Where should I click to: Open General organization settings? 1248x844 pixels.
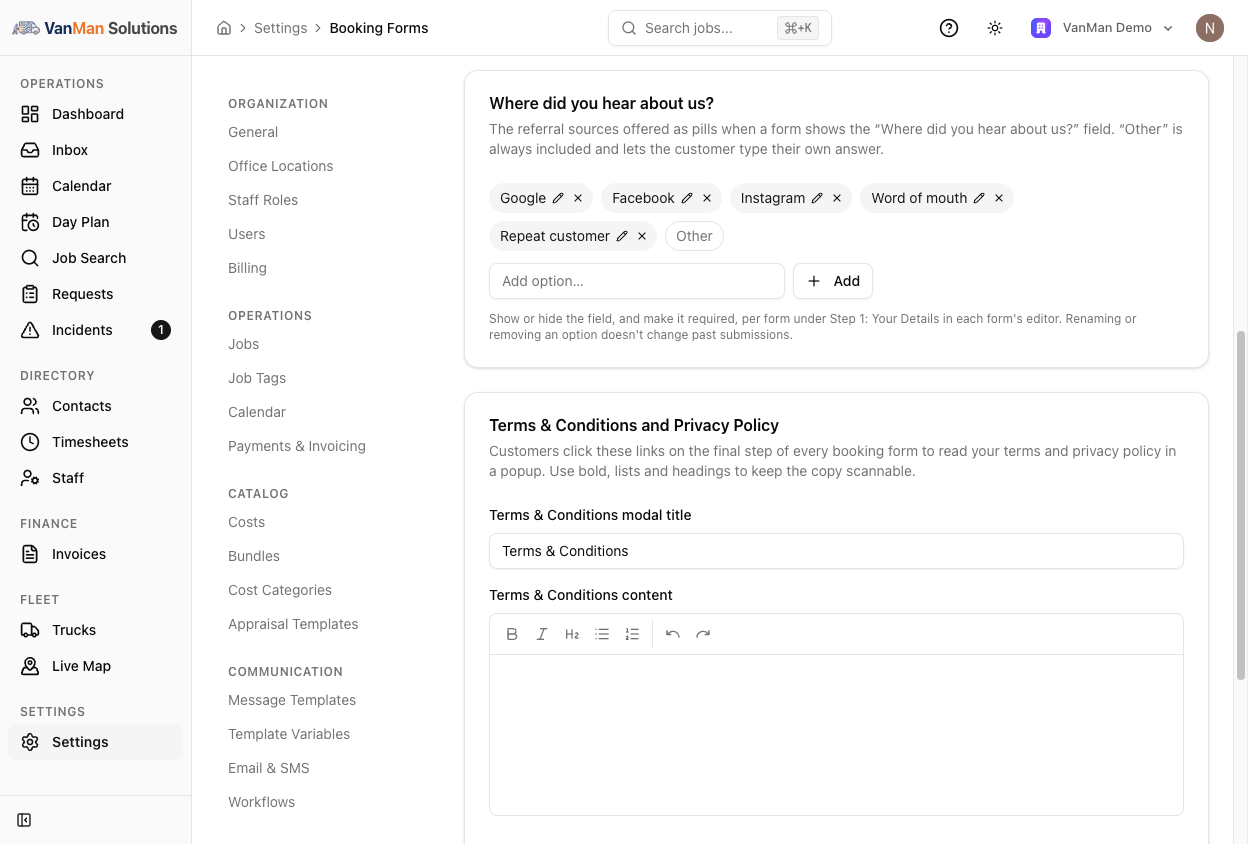pos(253,132)
